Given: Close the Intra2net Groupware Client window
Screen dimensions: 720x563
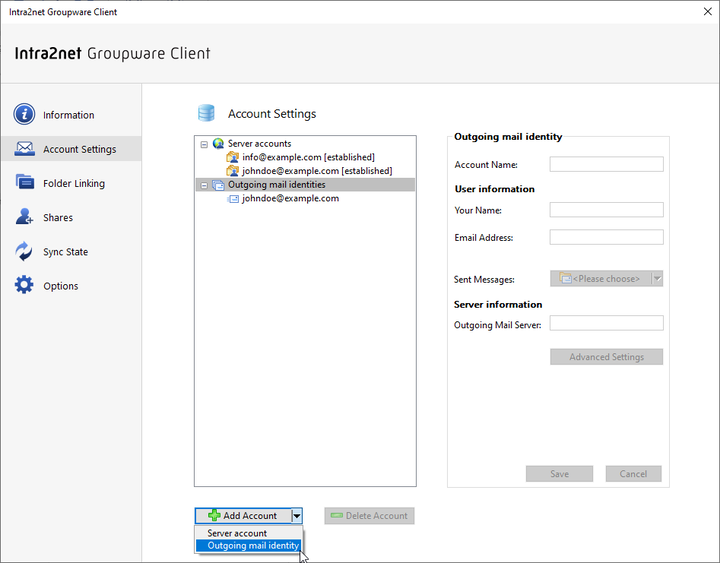Looking at the screenshot, I should pyautogui.click(x=708, y=11).
